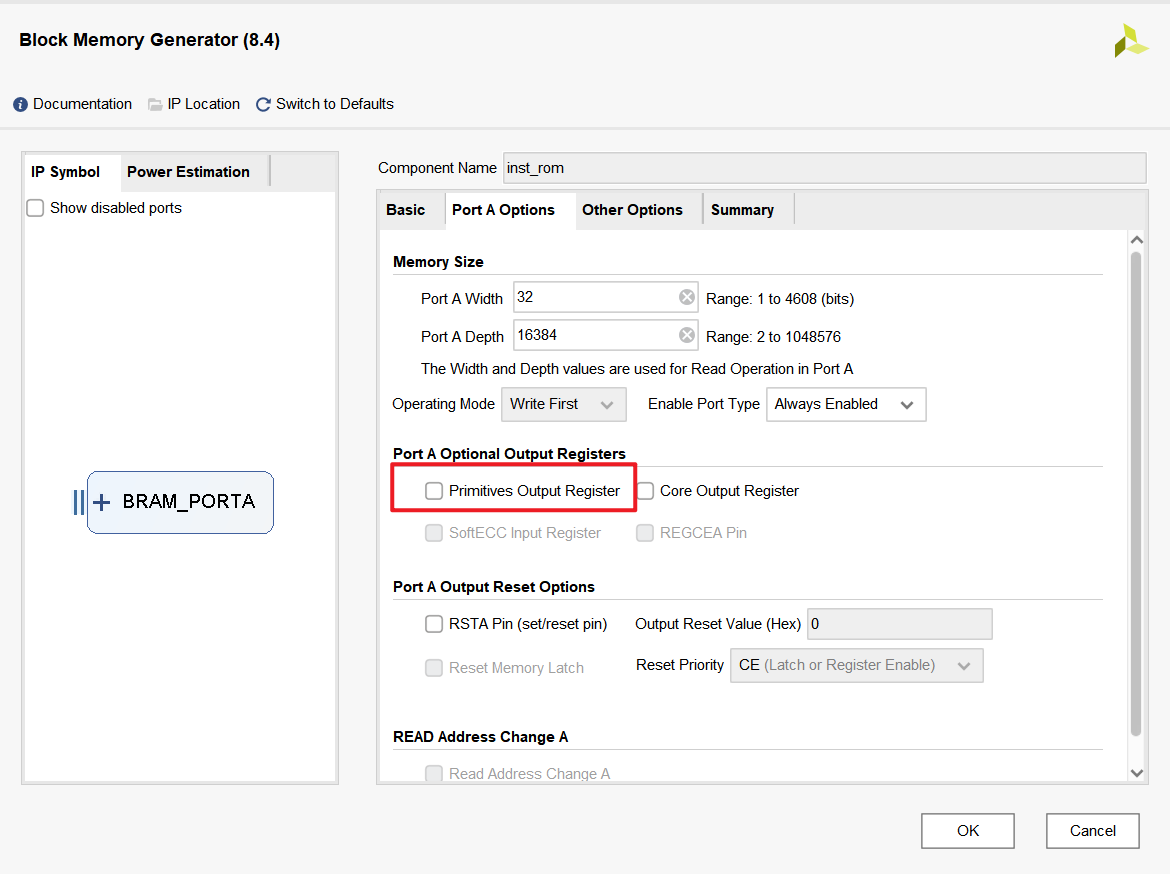The image size is (1170, 874).
Task: Click the Component Name field
Action: tap(825, 168)
